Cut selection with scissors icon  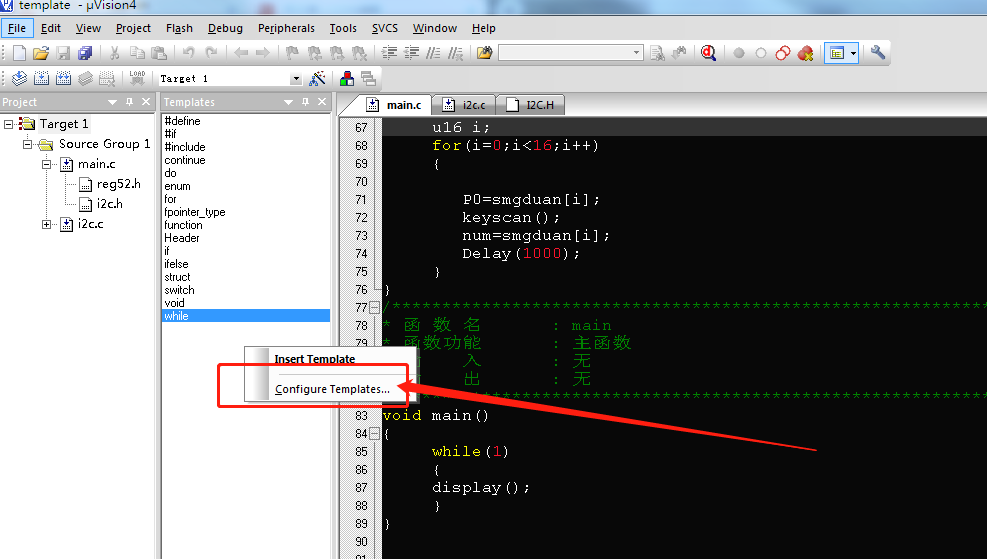click(x=115, y=54)
